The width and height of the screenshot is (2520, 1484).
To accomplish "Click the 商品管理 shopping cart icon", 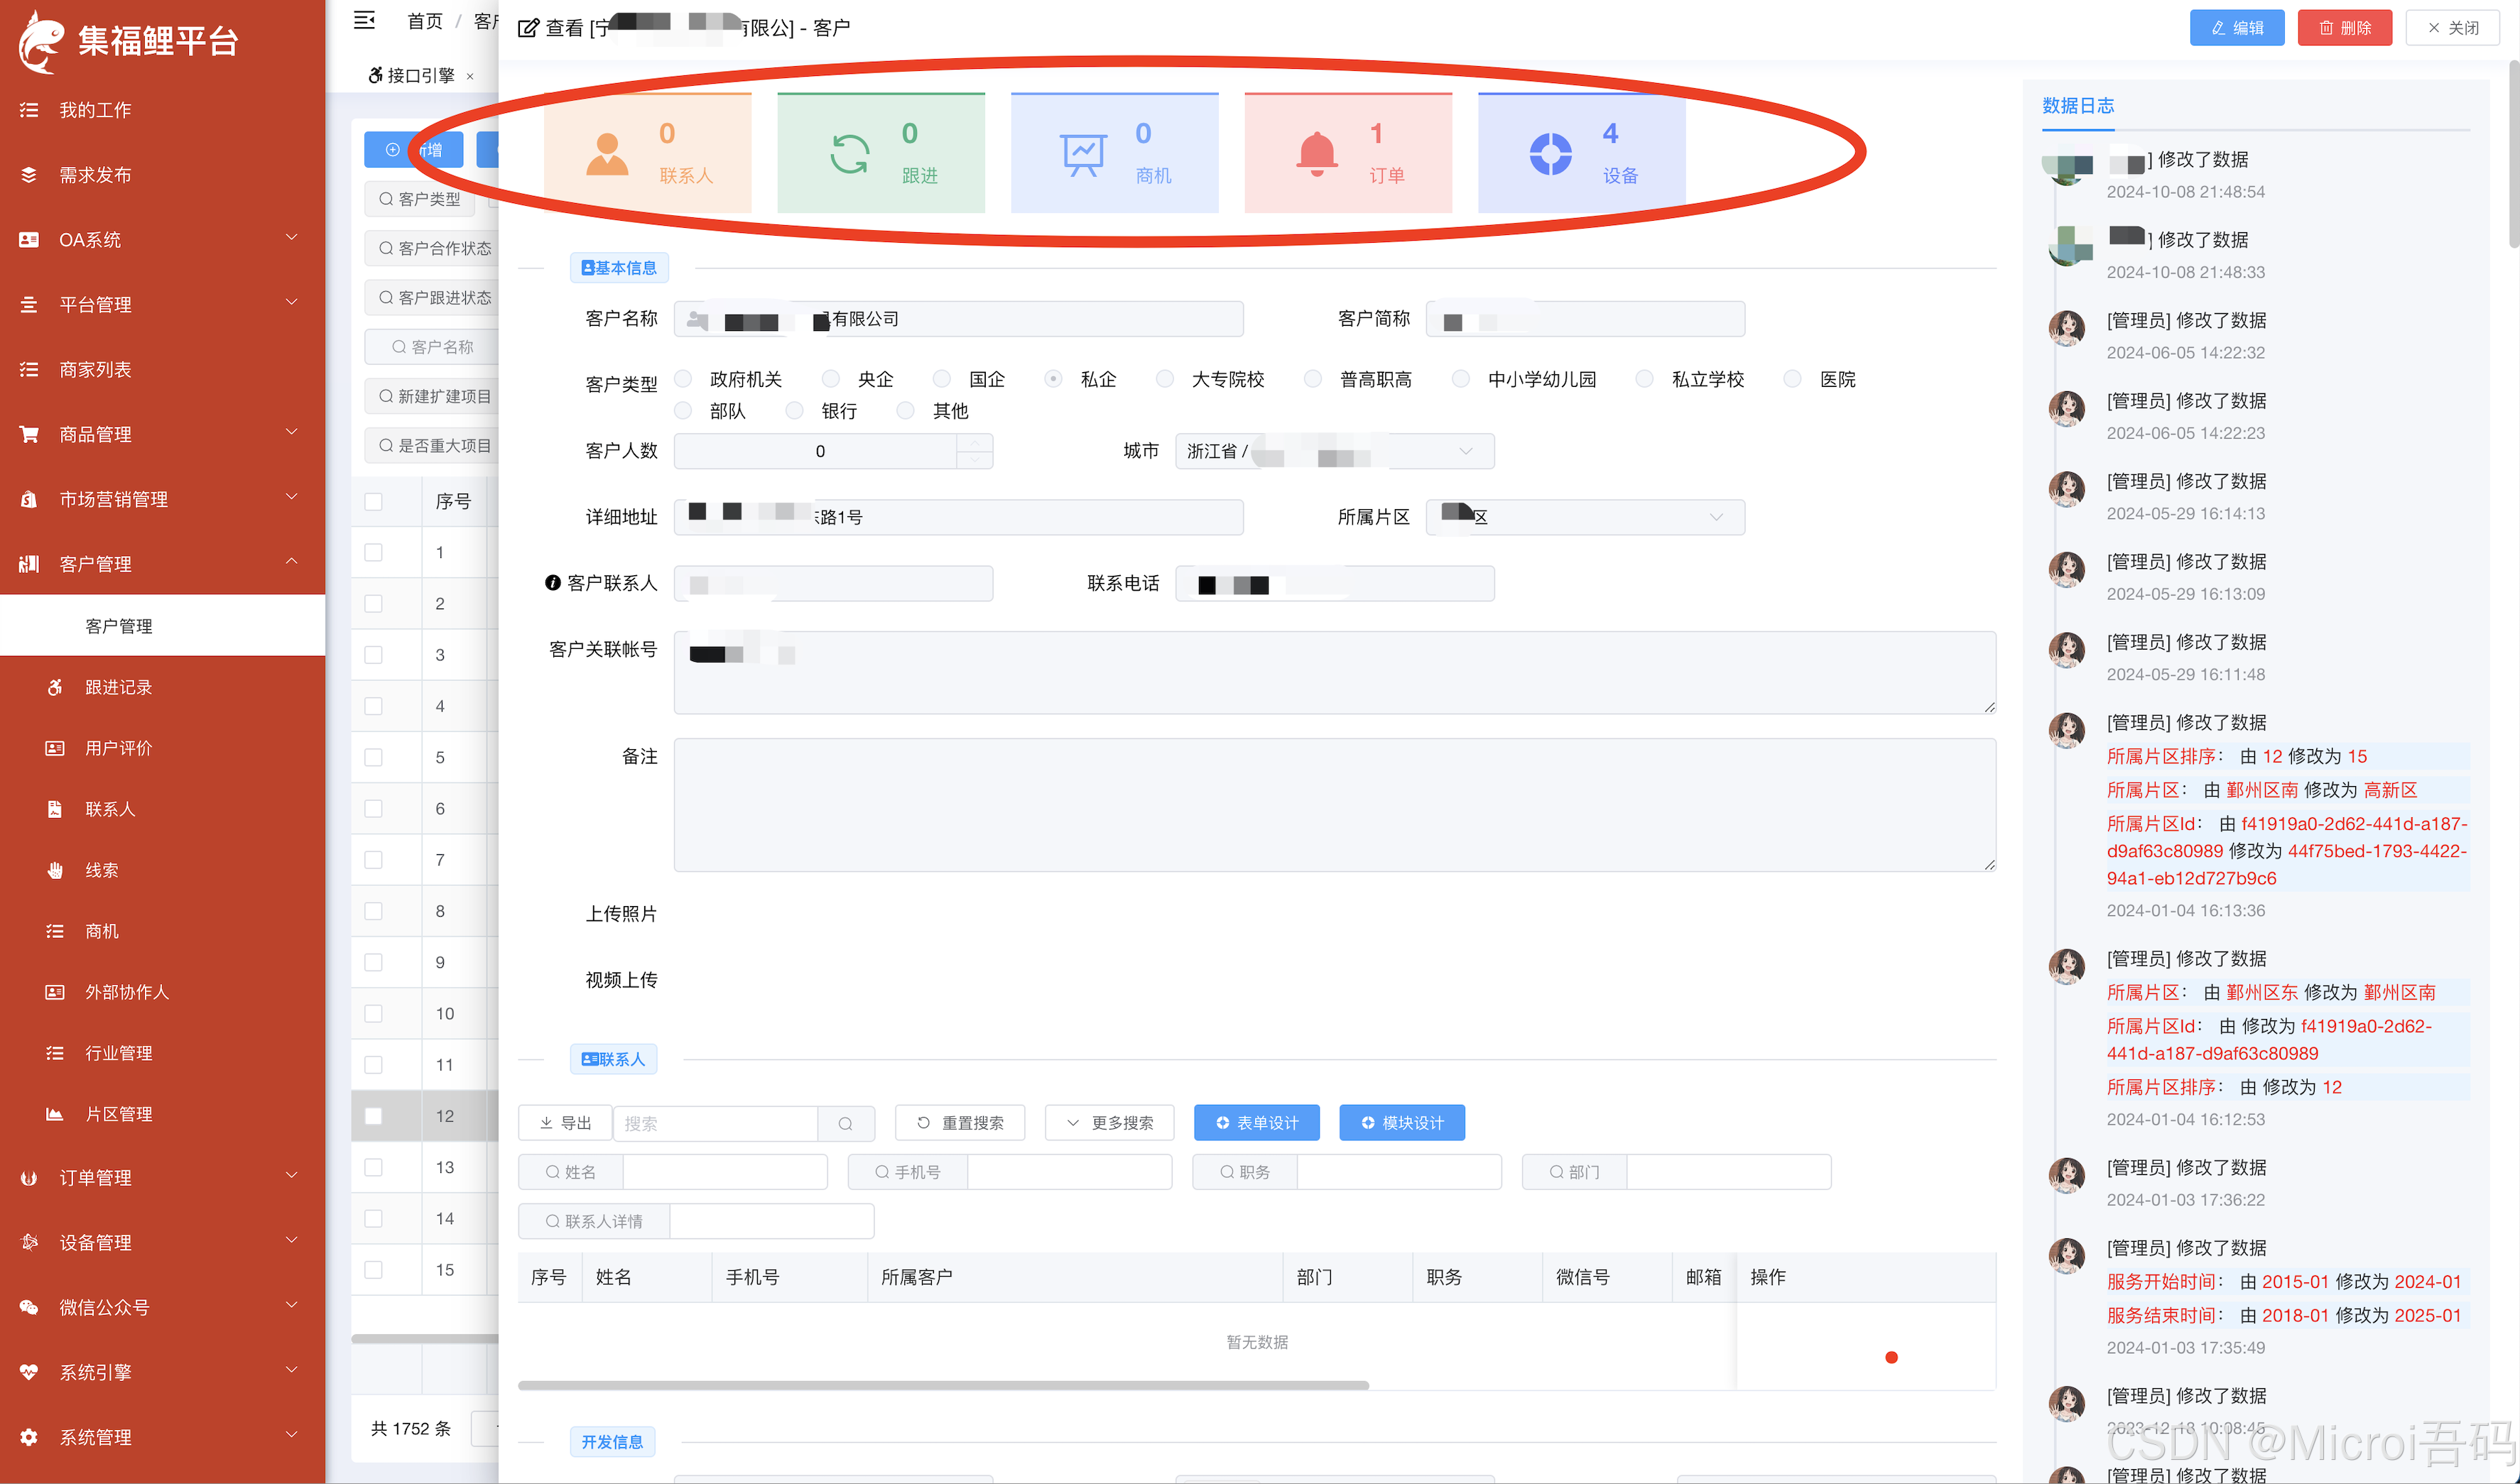I will [29, 434].
